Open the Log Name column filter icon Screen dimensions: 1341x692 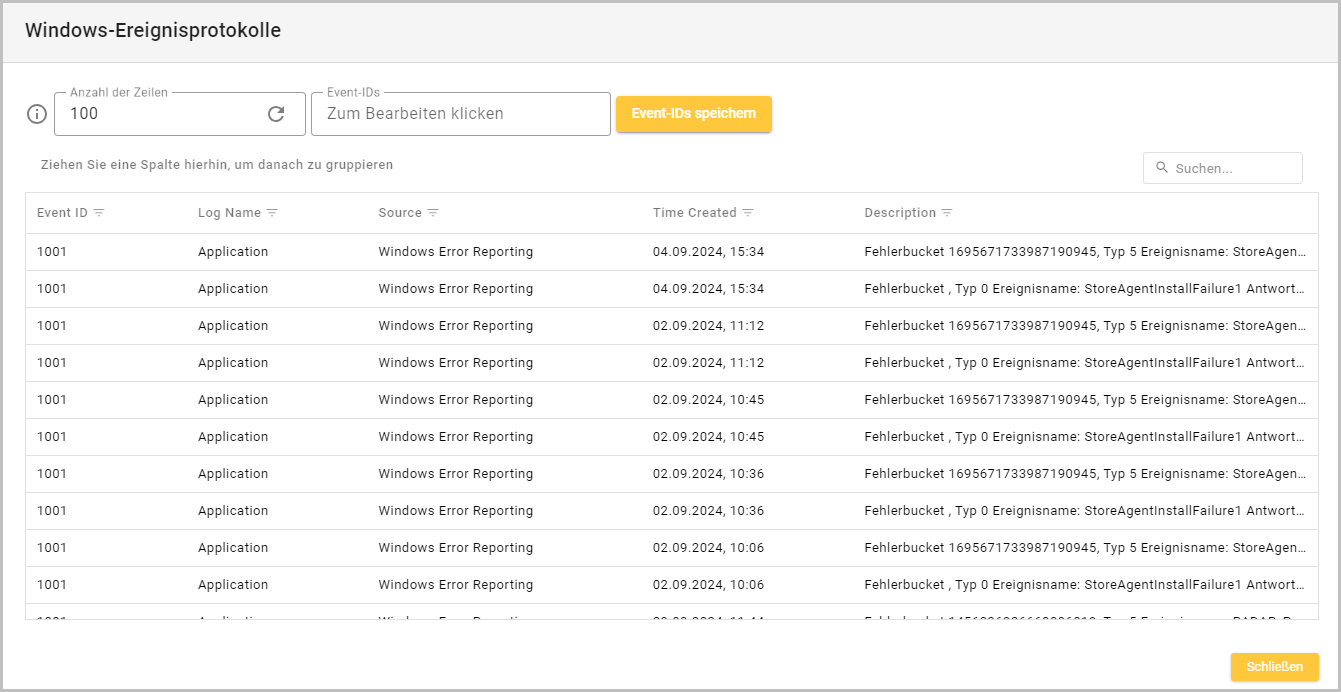tap(272, 213)
